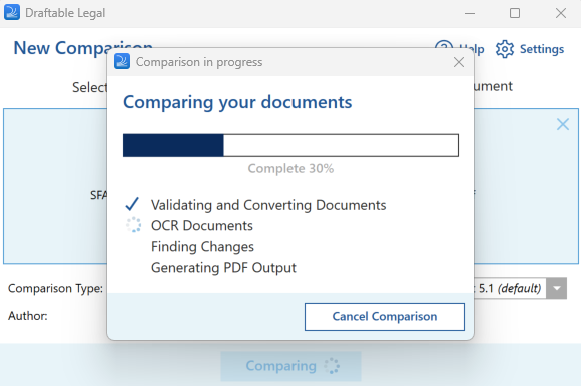The image size is (582, 386).
Task: Click the 30% complete progress bar
Action: point(291,145)
